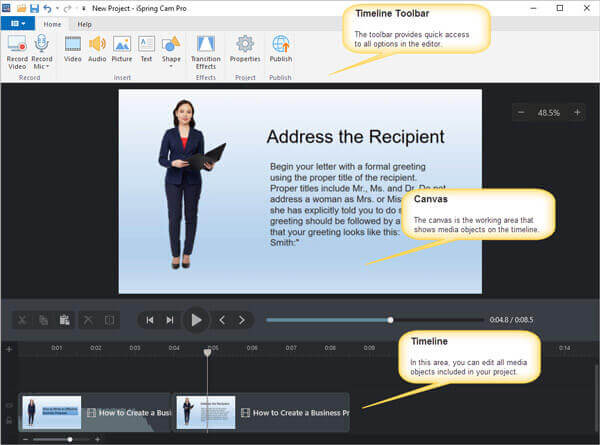Paste from clipboard on timeline toolbar
This screenshot has width=600, height=445.
click(x=64, y=320)
